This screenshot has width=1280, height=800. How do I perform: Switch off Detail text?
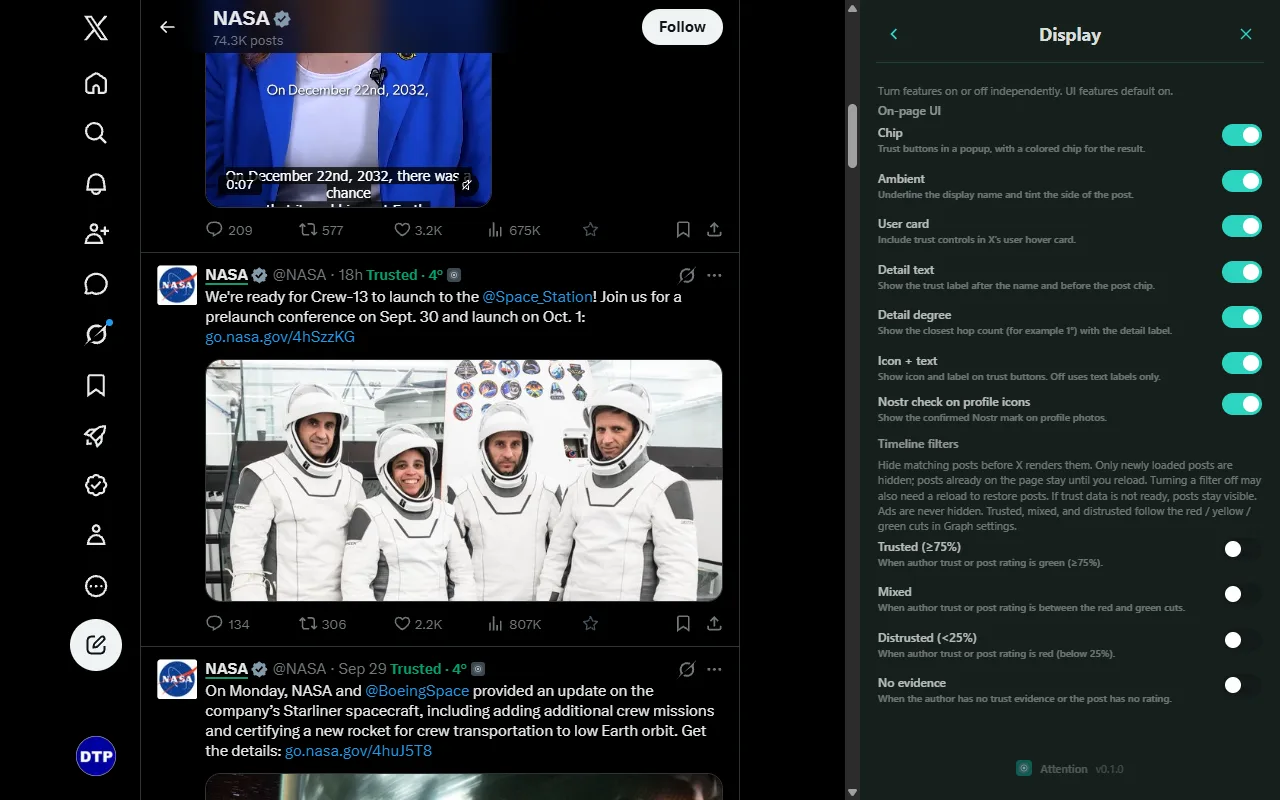pos(1241,272)
